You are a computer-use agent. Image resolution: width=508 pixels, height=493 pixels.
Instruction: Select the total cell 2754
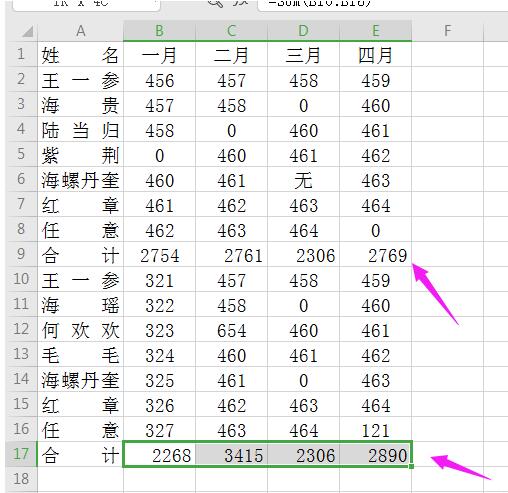coord(159,254)
